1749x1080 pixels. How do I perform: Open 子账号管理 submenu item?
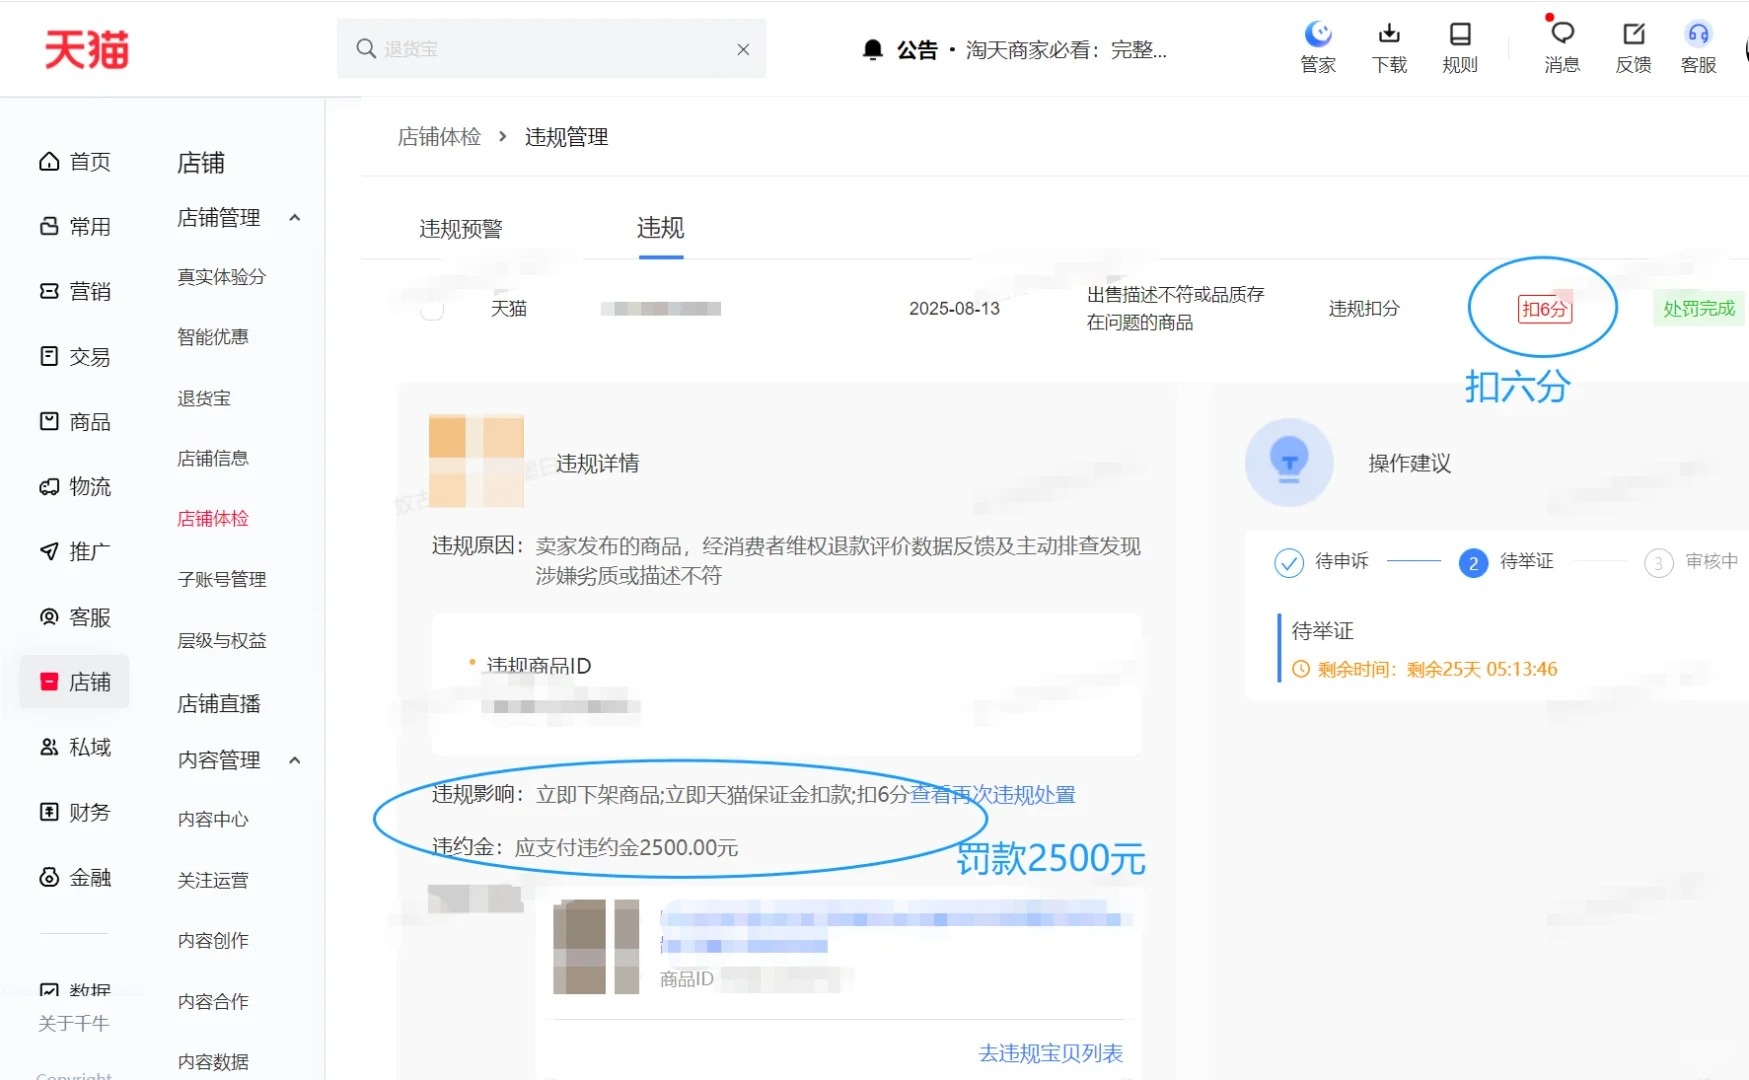pos(222,580)
